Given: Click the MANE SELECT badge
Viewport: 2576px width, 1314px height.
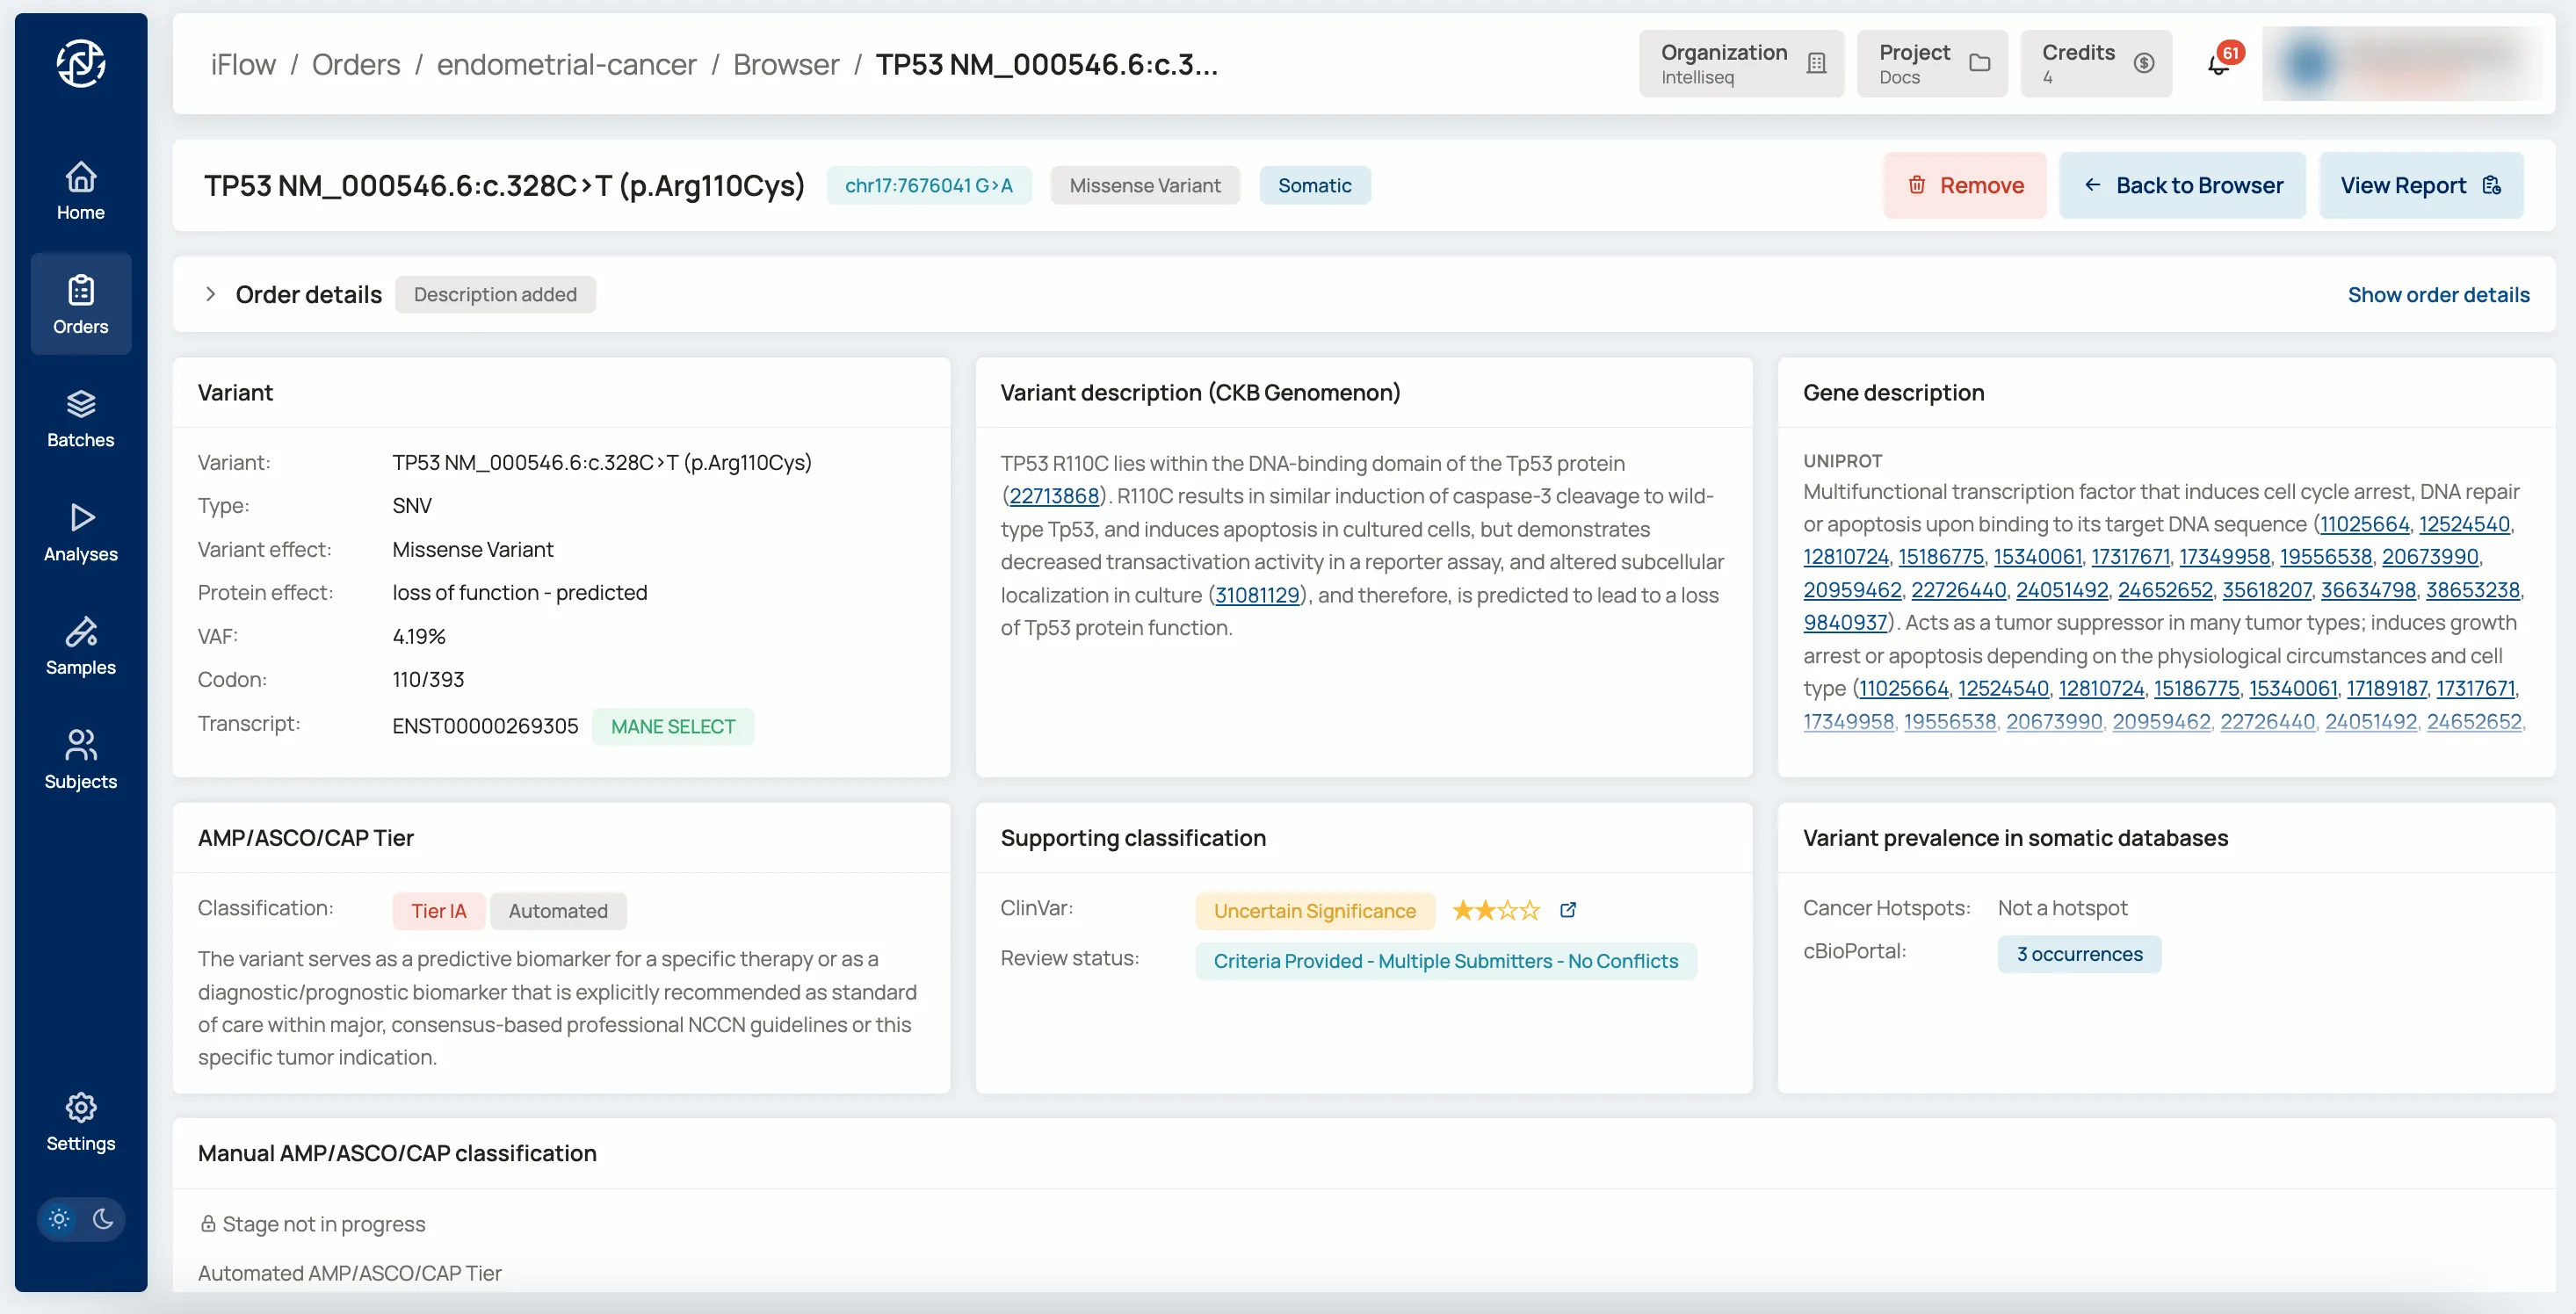Looking at the screenshot, I should click(x=673, y=726).
